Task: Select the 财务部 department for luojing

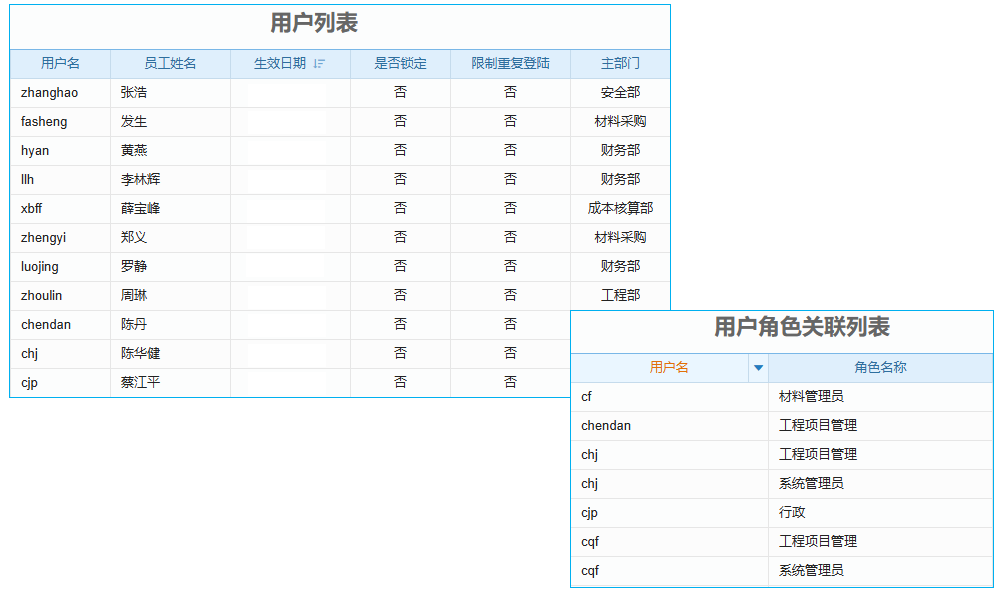Action: coord(618,266)
